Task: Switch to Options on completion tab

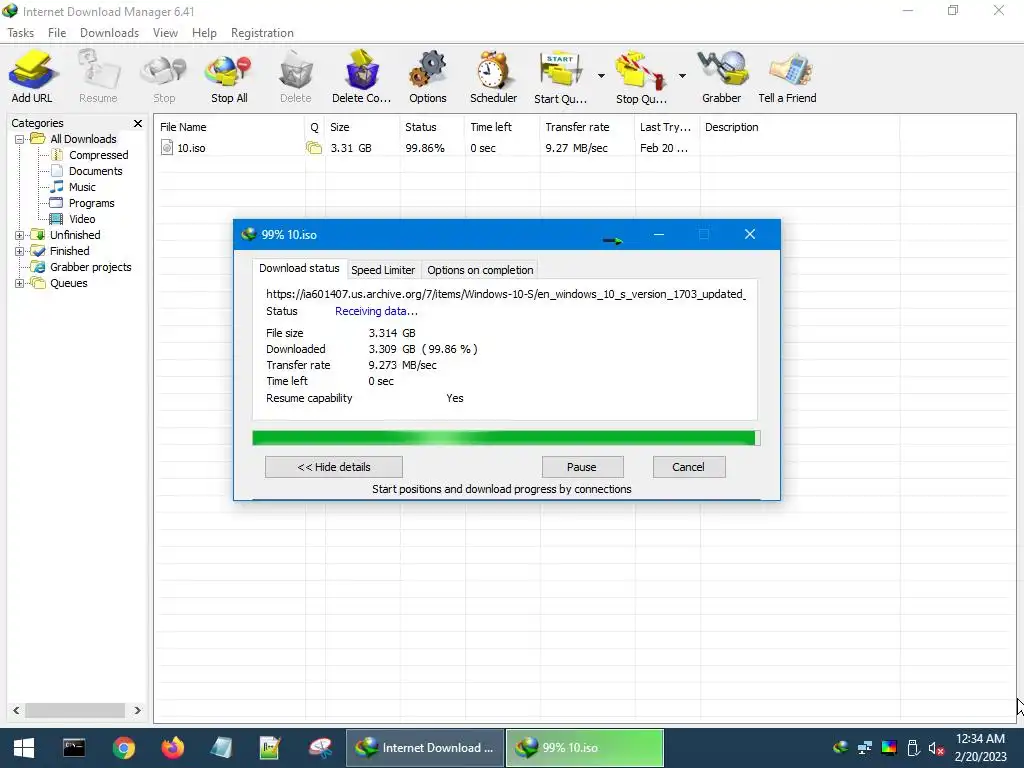Action: tap(480, 270)
